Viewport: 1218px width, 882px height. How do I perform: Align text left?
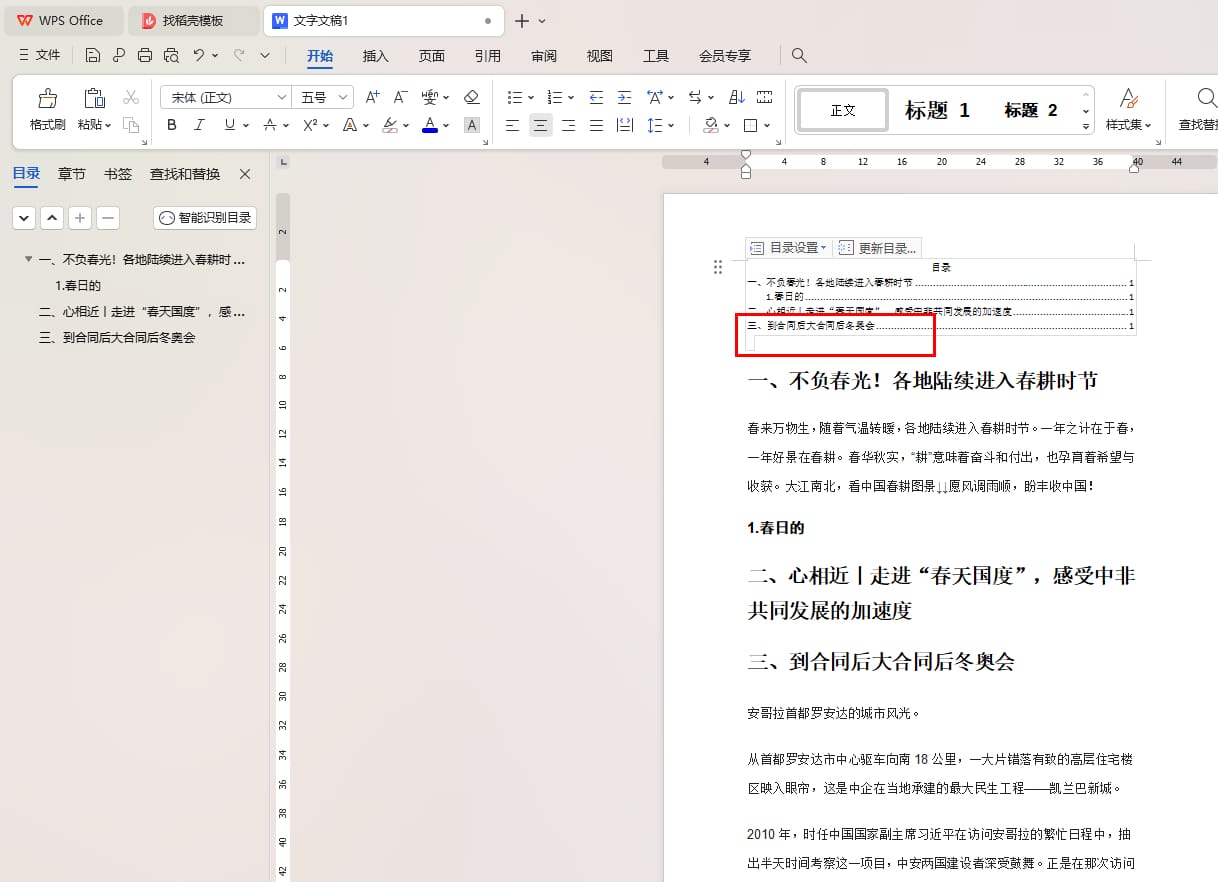512,125
